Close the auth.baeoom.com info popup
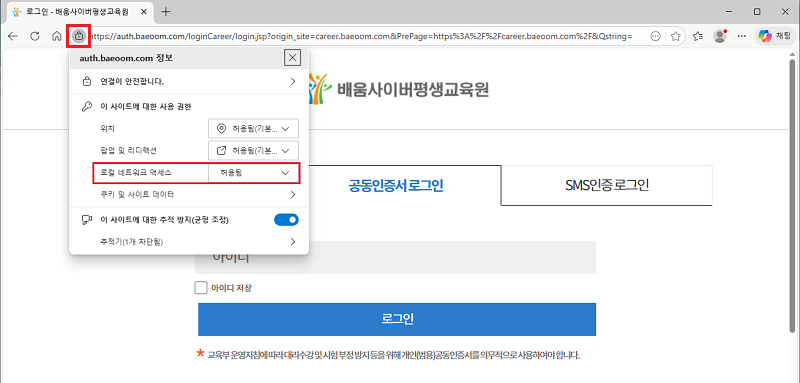This screenshot has height=383, width=800. click(x=292, y=58)
